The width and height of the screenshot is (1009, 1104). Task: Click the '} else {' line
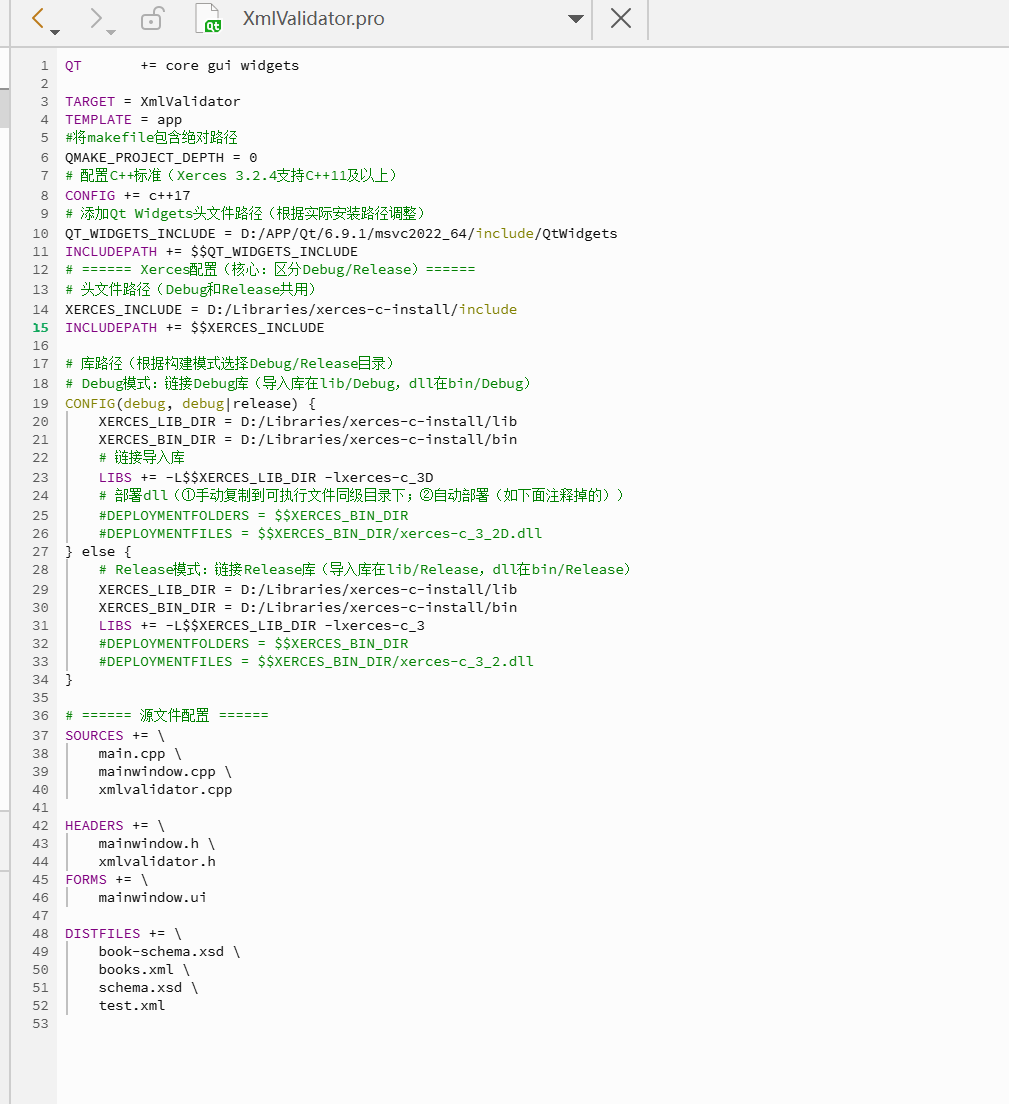click(98, 551)
